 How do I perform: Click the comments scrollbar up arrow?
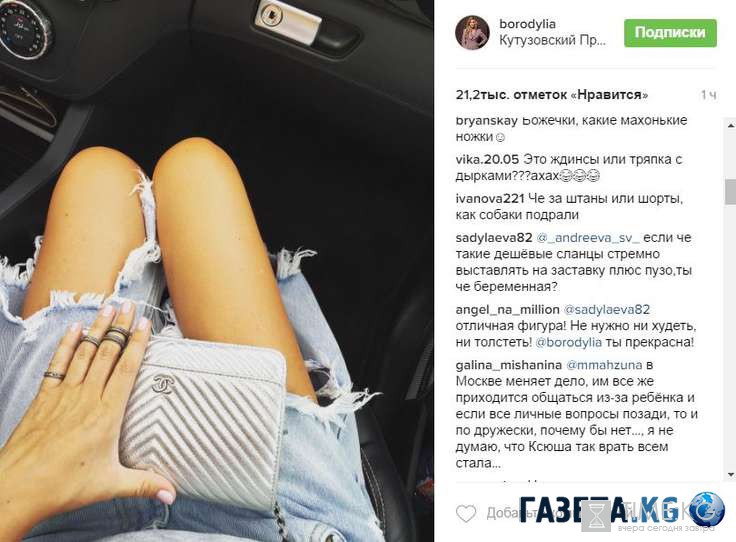click(x=731, y=126)
